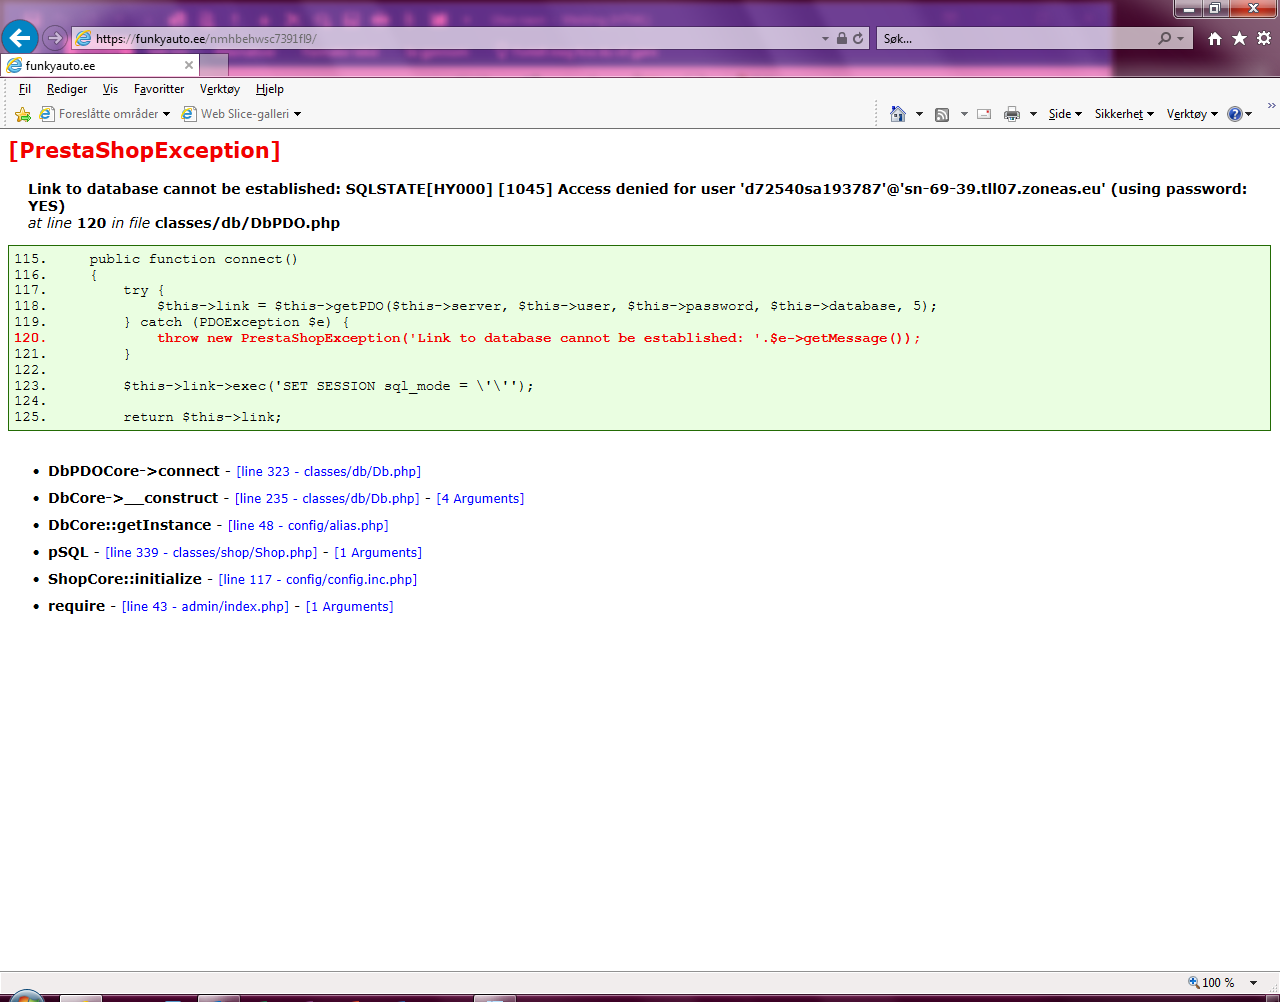
Task: Click the magnifier search icon
Action: pyautogui.click(x=1164, y=38)
